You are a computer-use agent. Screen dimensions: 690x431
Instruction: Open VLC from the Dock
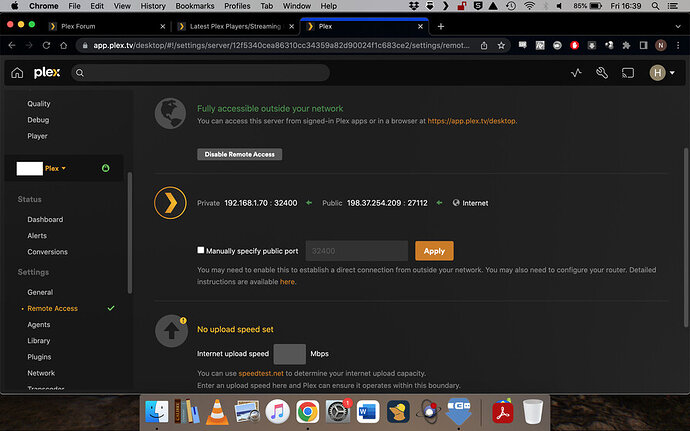point(217,412)
